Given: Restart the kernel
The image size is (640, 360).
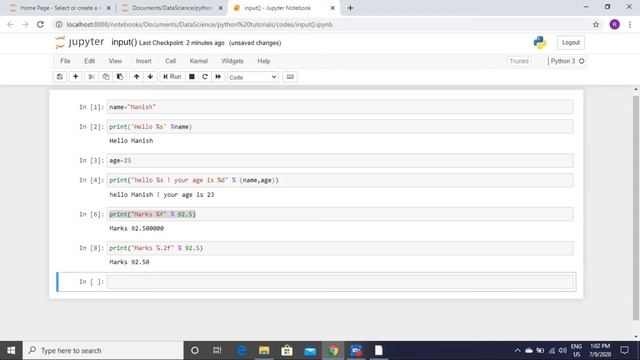Looking at the screenshot, I should (x=205, y=77).
